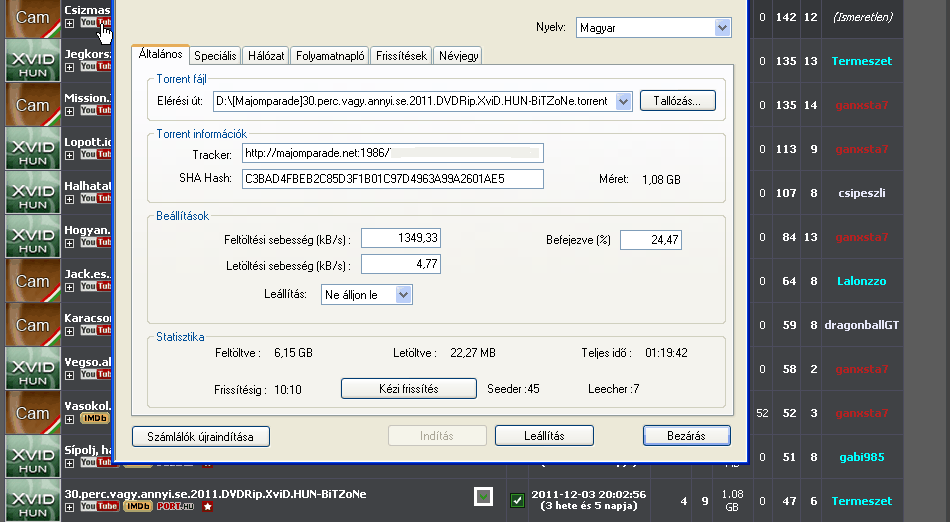Click the Tallózás browse button

(x=677, y=101)
